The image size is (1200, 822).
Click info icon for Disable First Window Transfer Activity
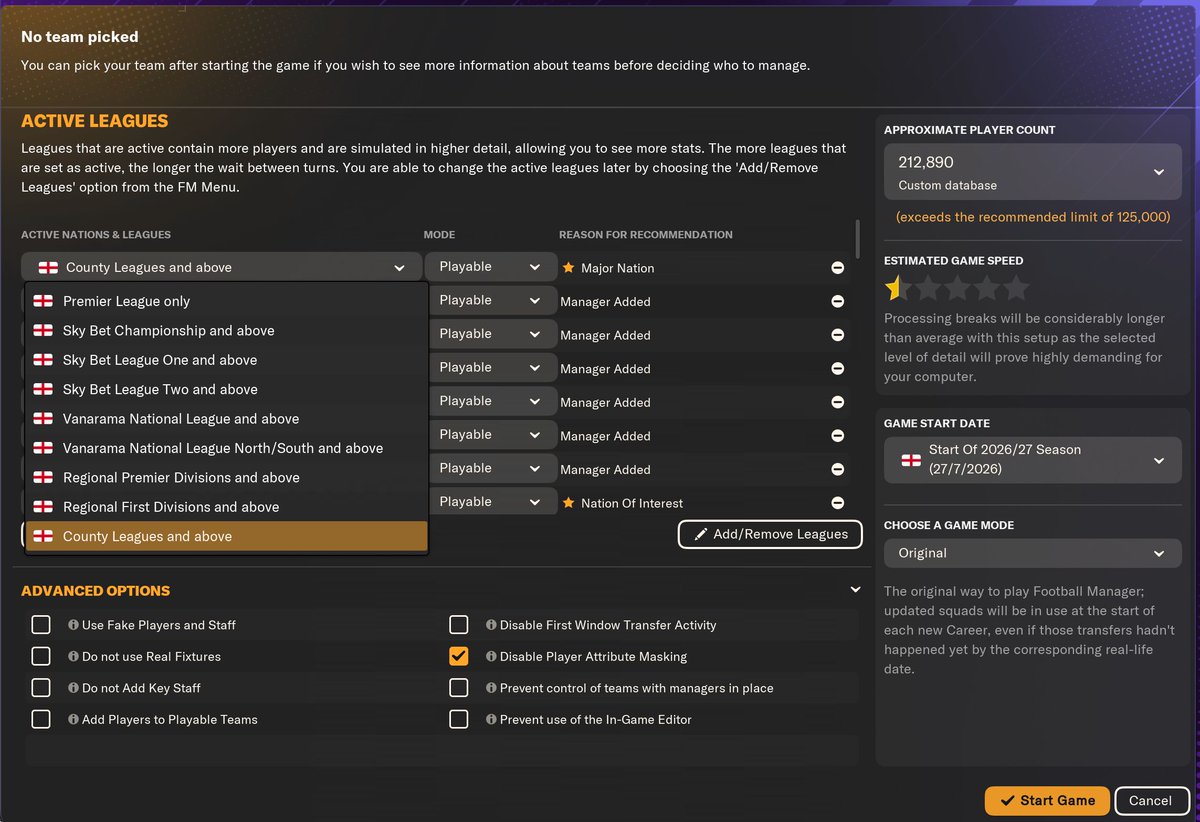(x=491, y=625)
